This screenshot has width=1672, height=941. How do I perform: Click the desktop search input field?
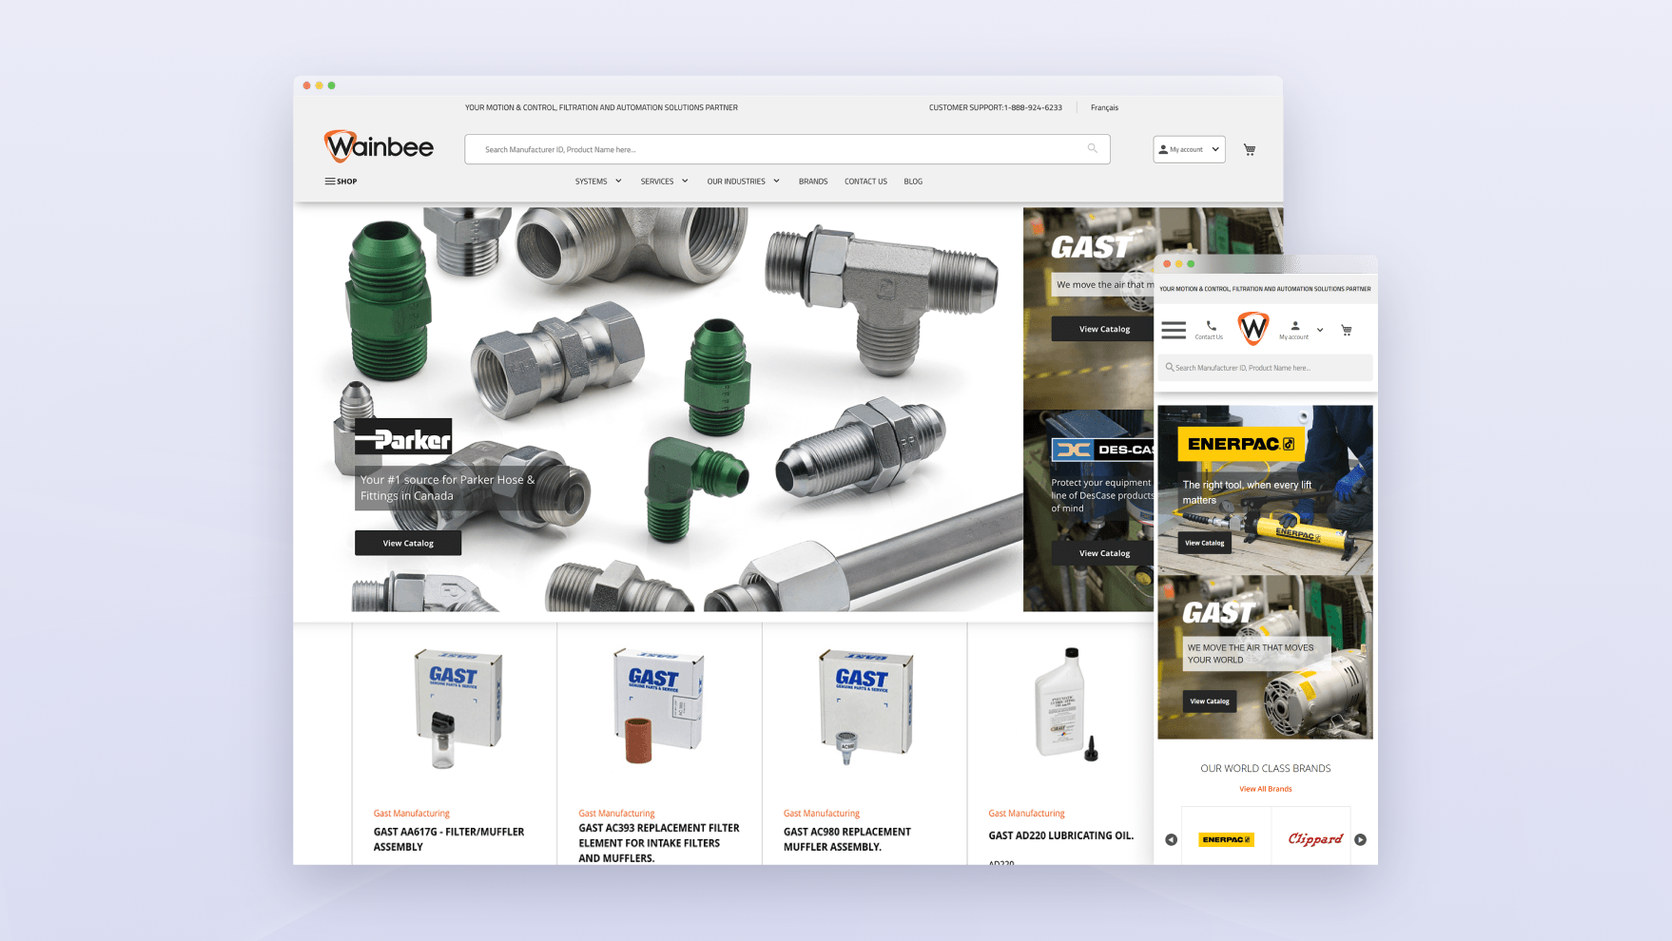click(787, 149)
